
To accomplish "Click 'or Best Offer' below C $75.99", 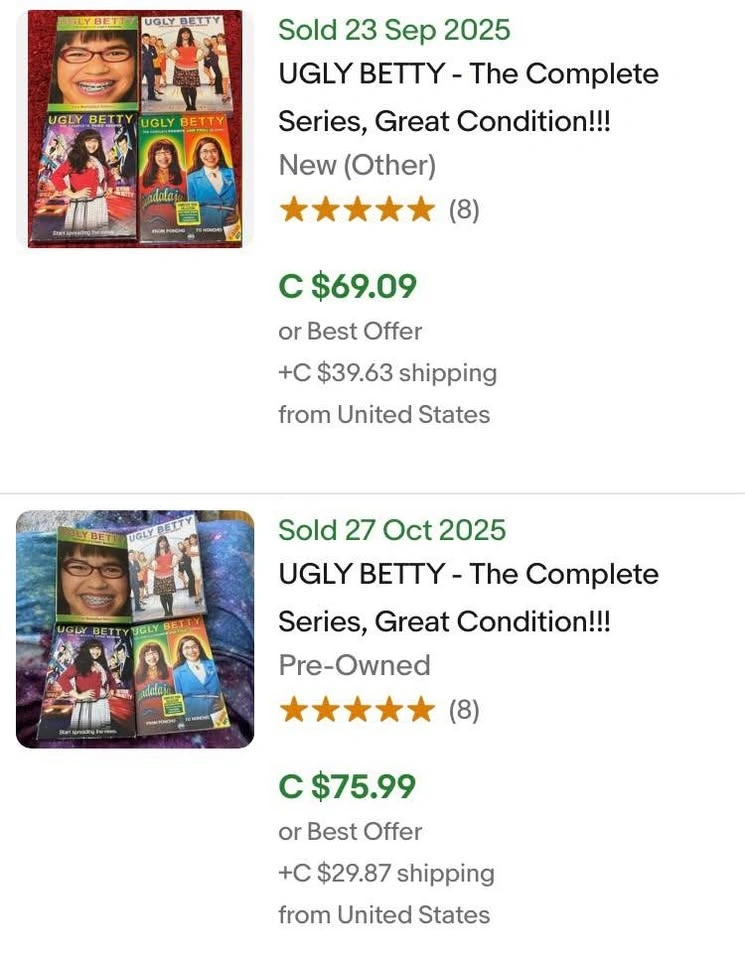I will point(350,831).
